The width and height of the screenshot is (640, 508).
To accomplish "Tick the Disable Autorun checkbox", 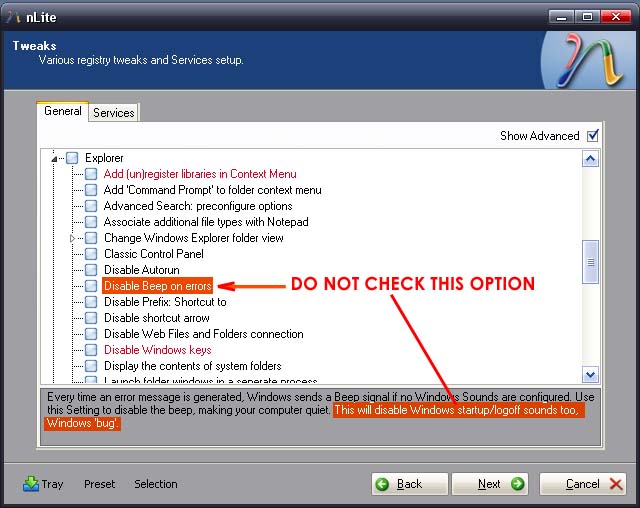I will [91, 270].
